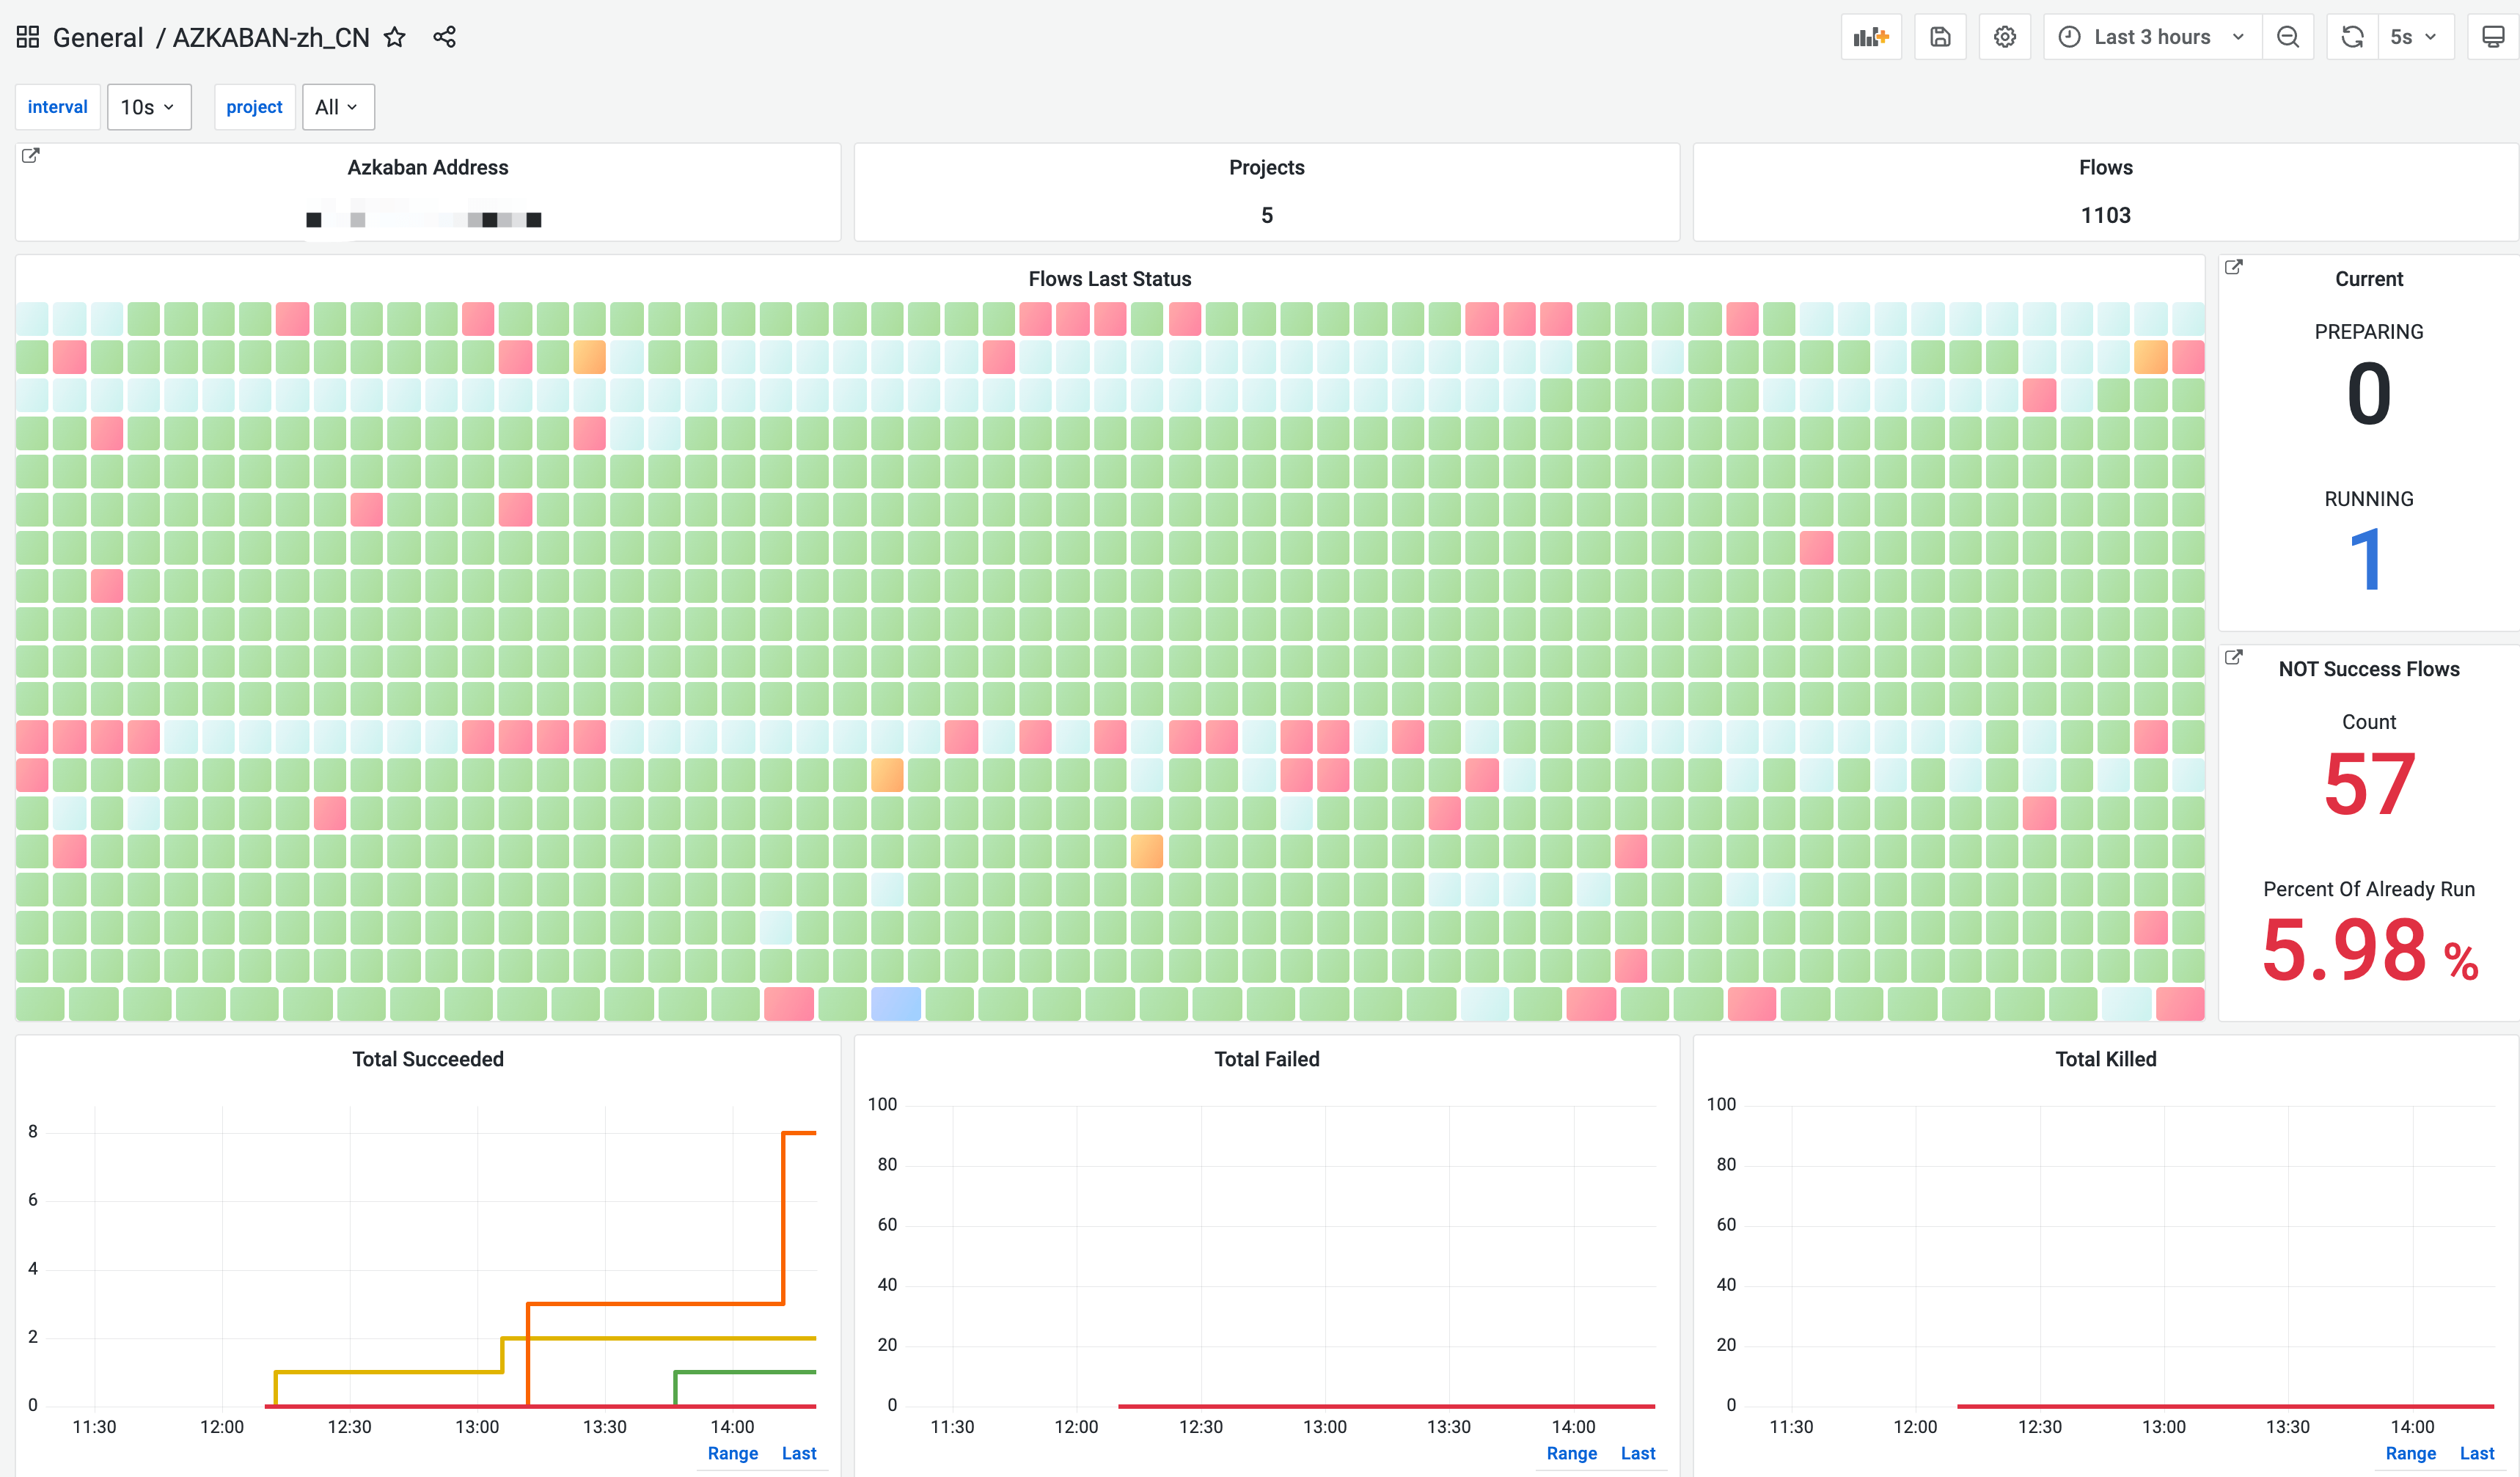Open the project All variable dropdown

point(337,107)
